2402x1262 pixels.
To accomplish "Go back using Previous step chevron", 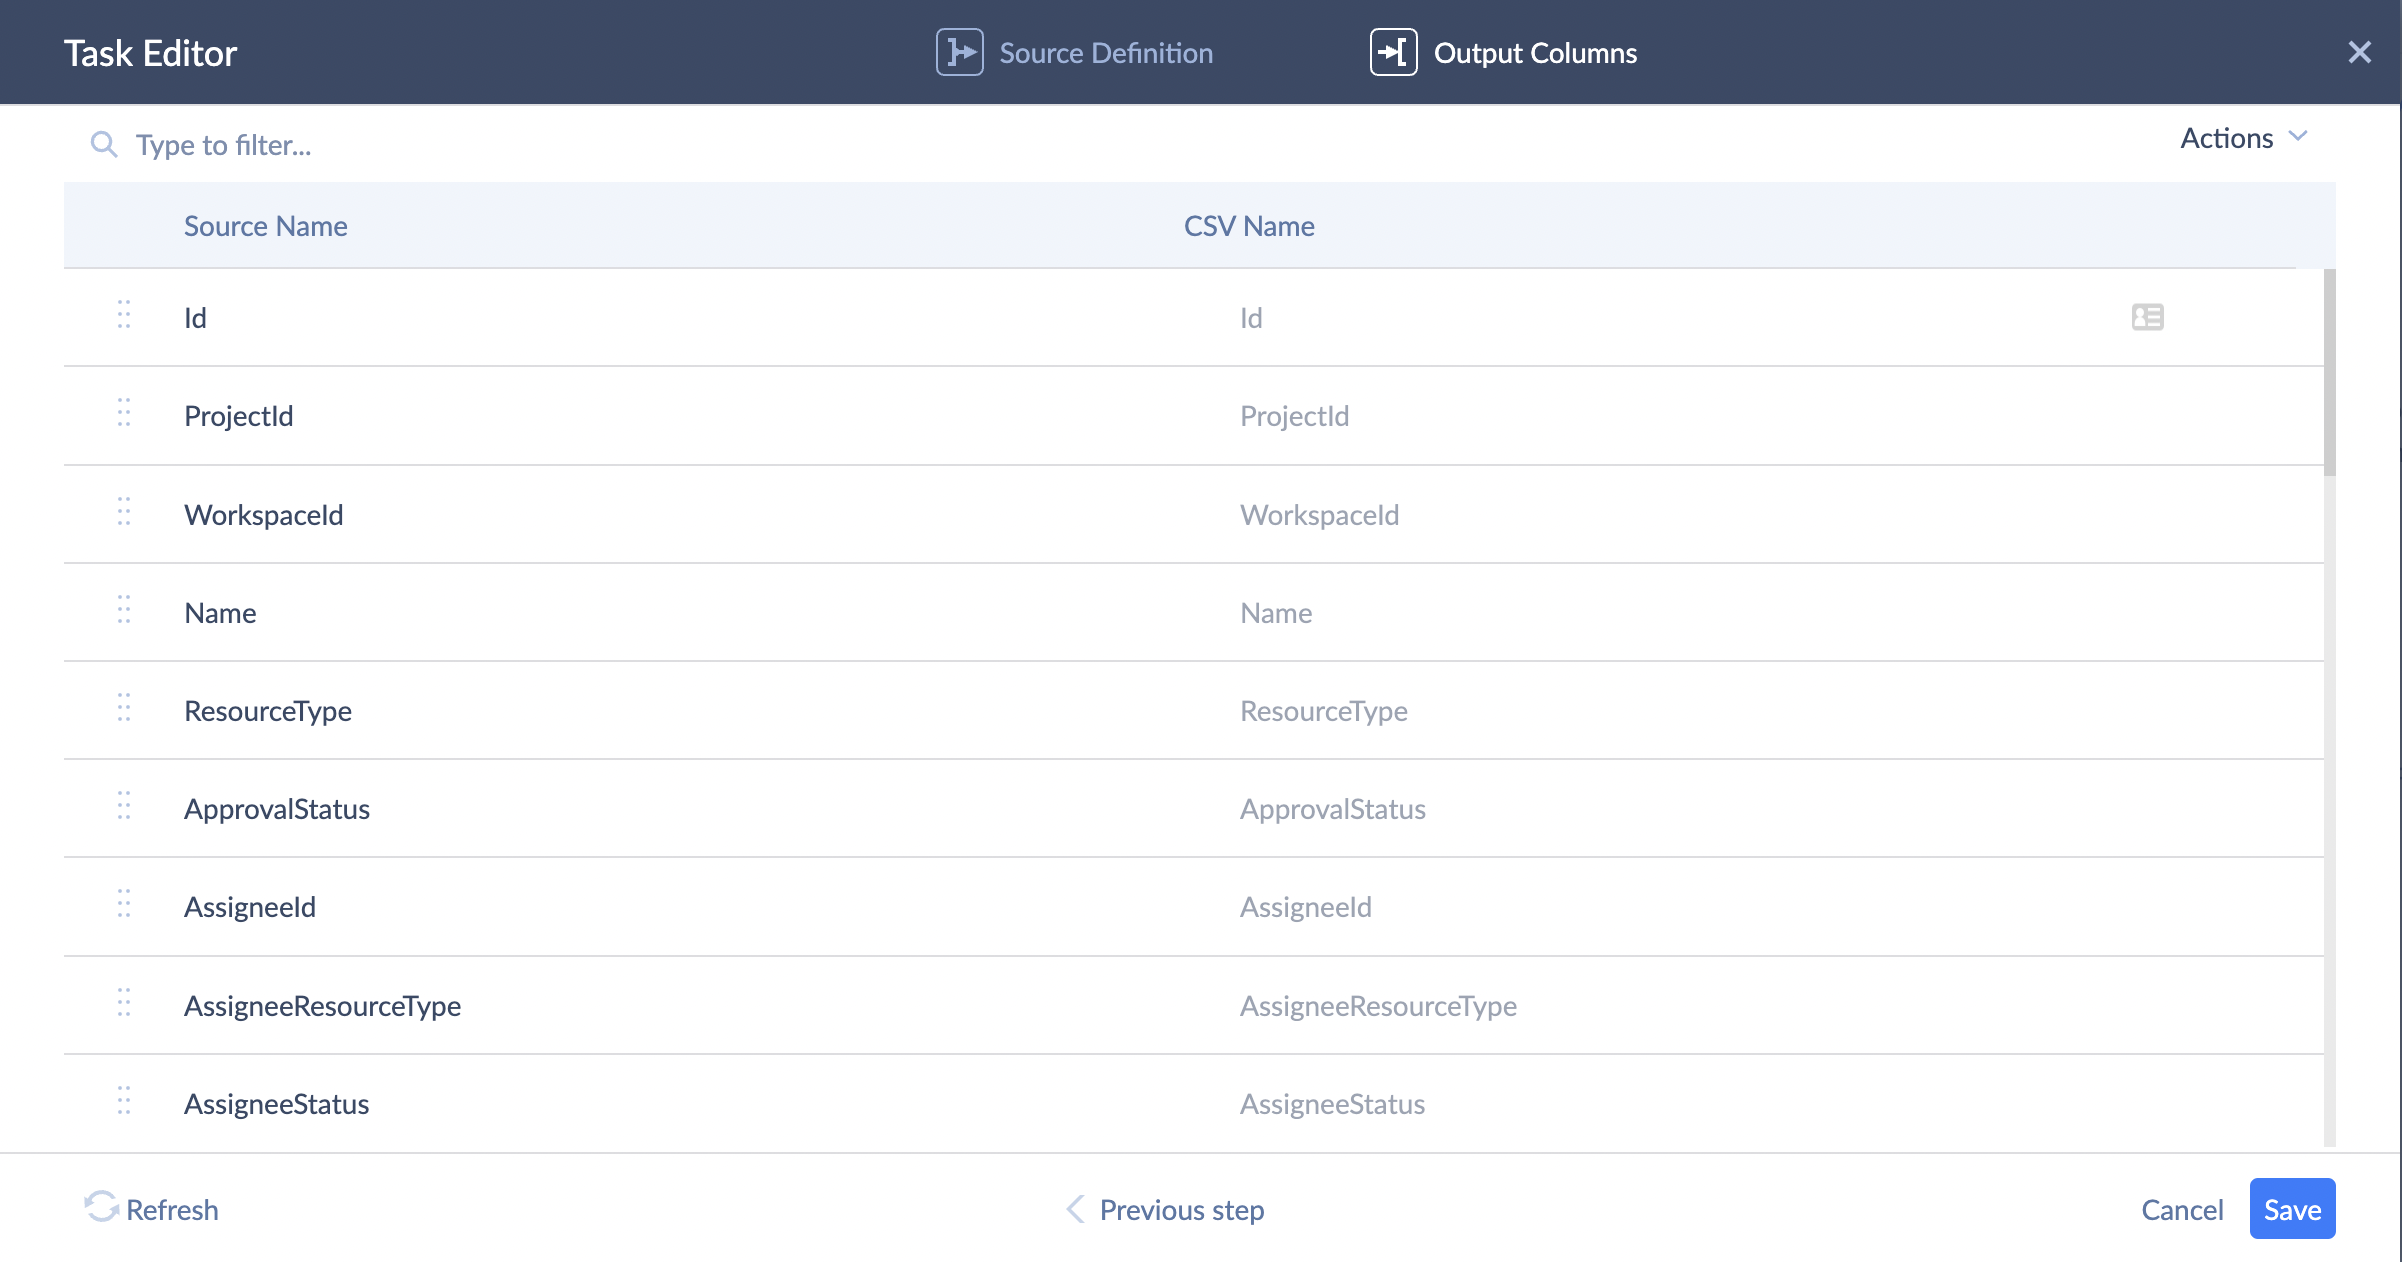I will point(1075,1209).
